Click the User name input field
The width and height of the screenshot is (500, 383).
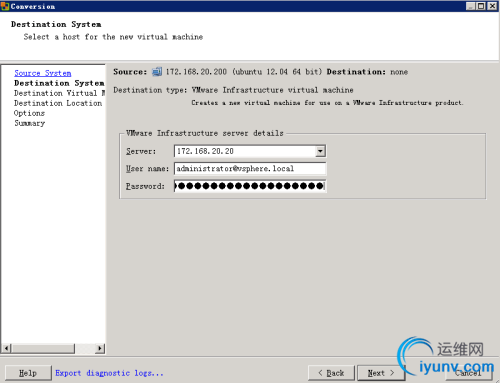(x=250, y=169)
